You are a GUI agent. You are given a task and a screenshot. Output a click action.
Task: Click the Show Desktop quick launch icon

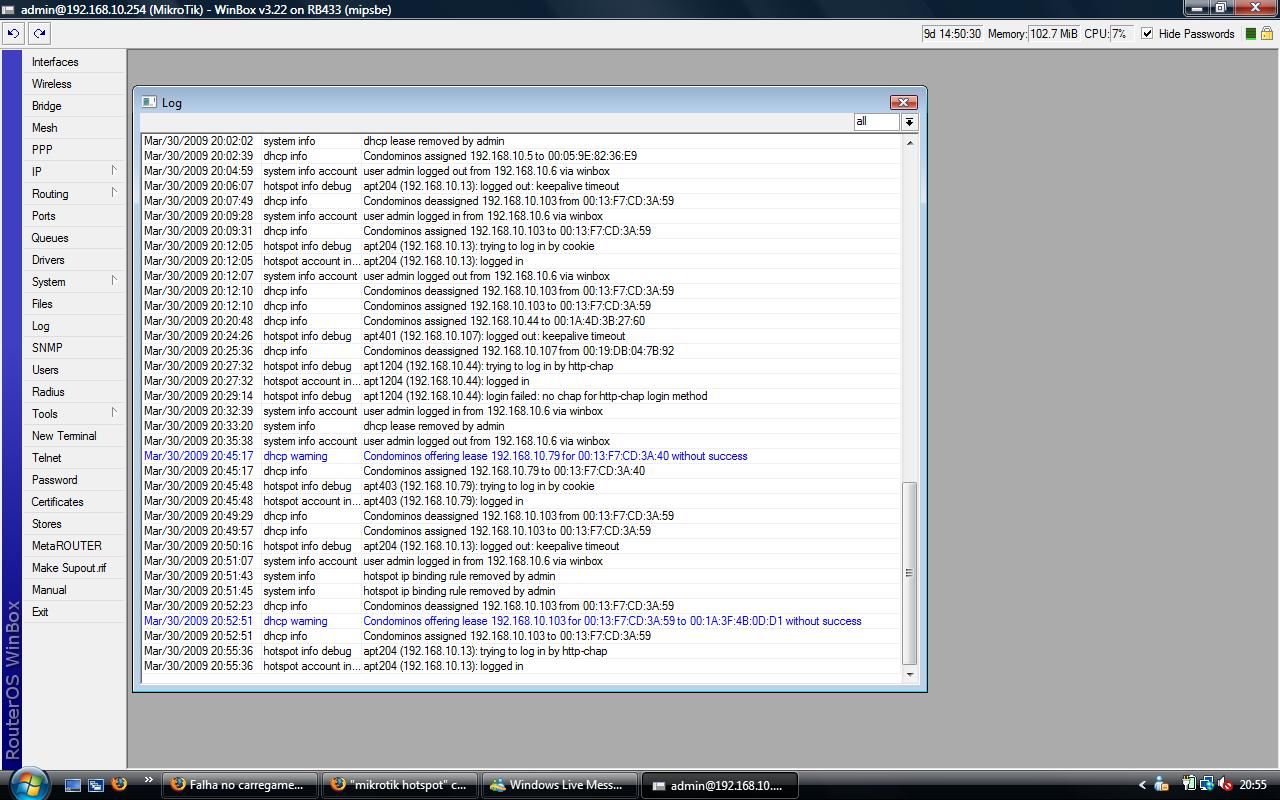[73, 785]
